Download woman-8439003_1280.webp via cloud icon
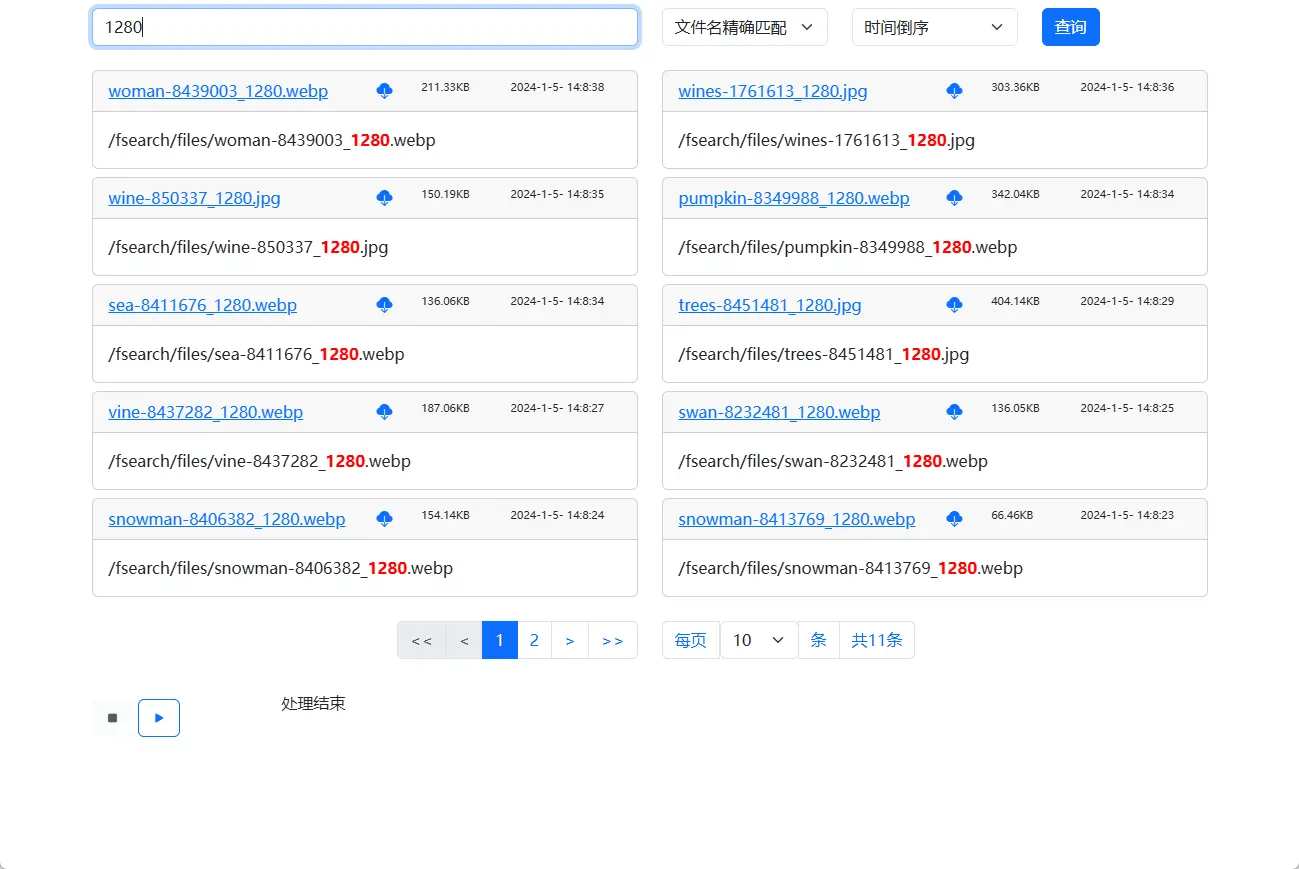The height and width of the screenshot is (869, 1299). 385,91
